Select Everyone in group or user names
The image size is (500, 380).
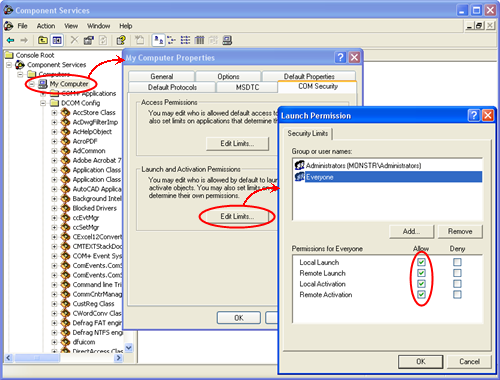coord(388,177)
